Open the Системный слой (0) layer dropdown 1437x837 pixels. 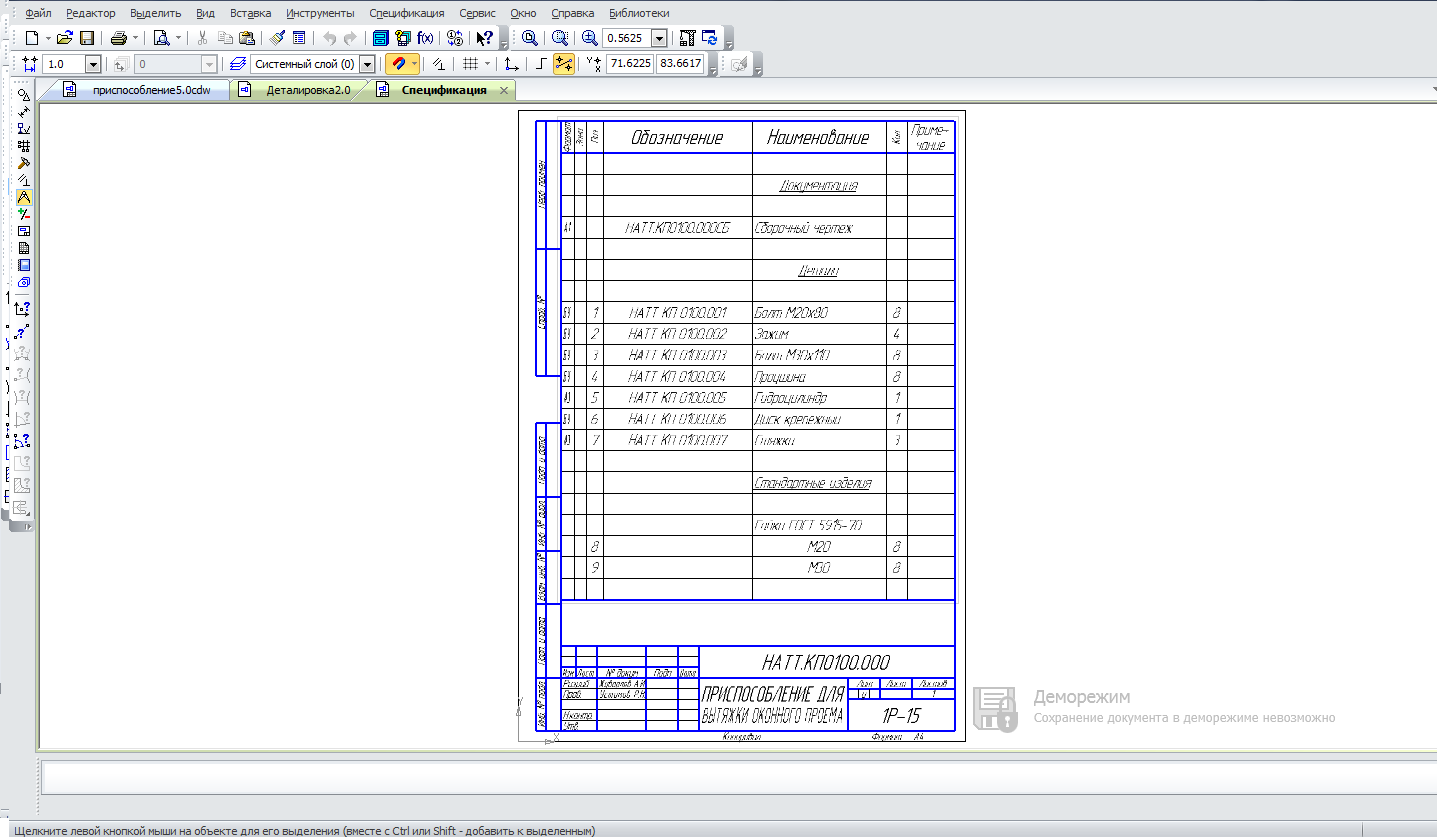coord(367,64)
